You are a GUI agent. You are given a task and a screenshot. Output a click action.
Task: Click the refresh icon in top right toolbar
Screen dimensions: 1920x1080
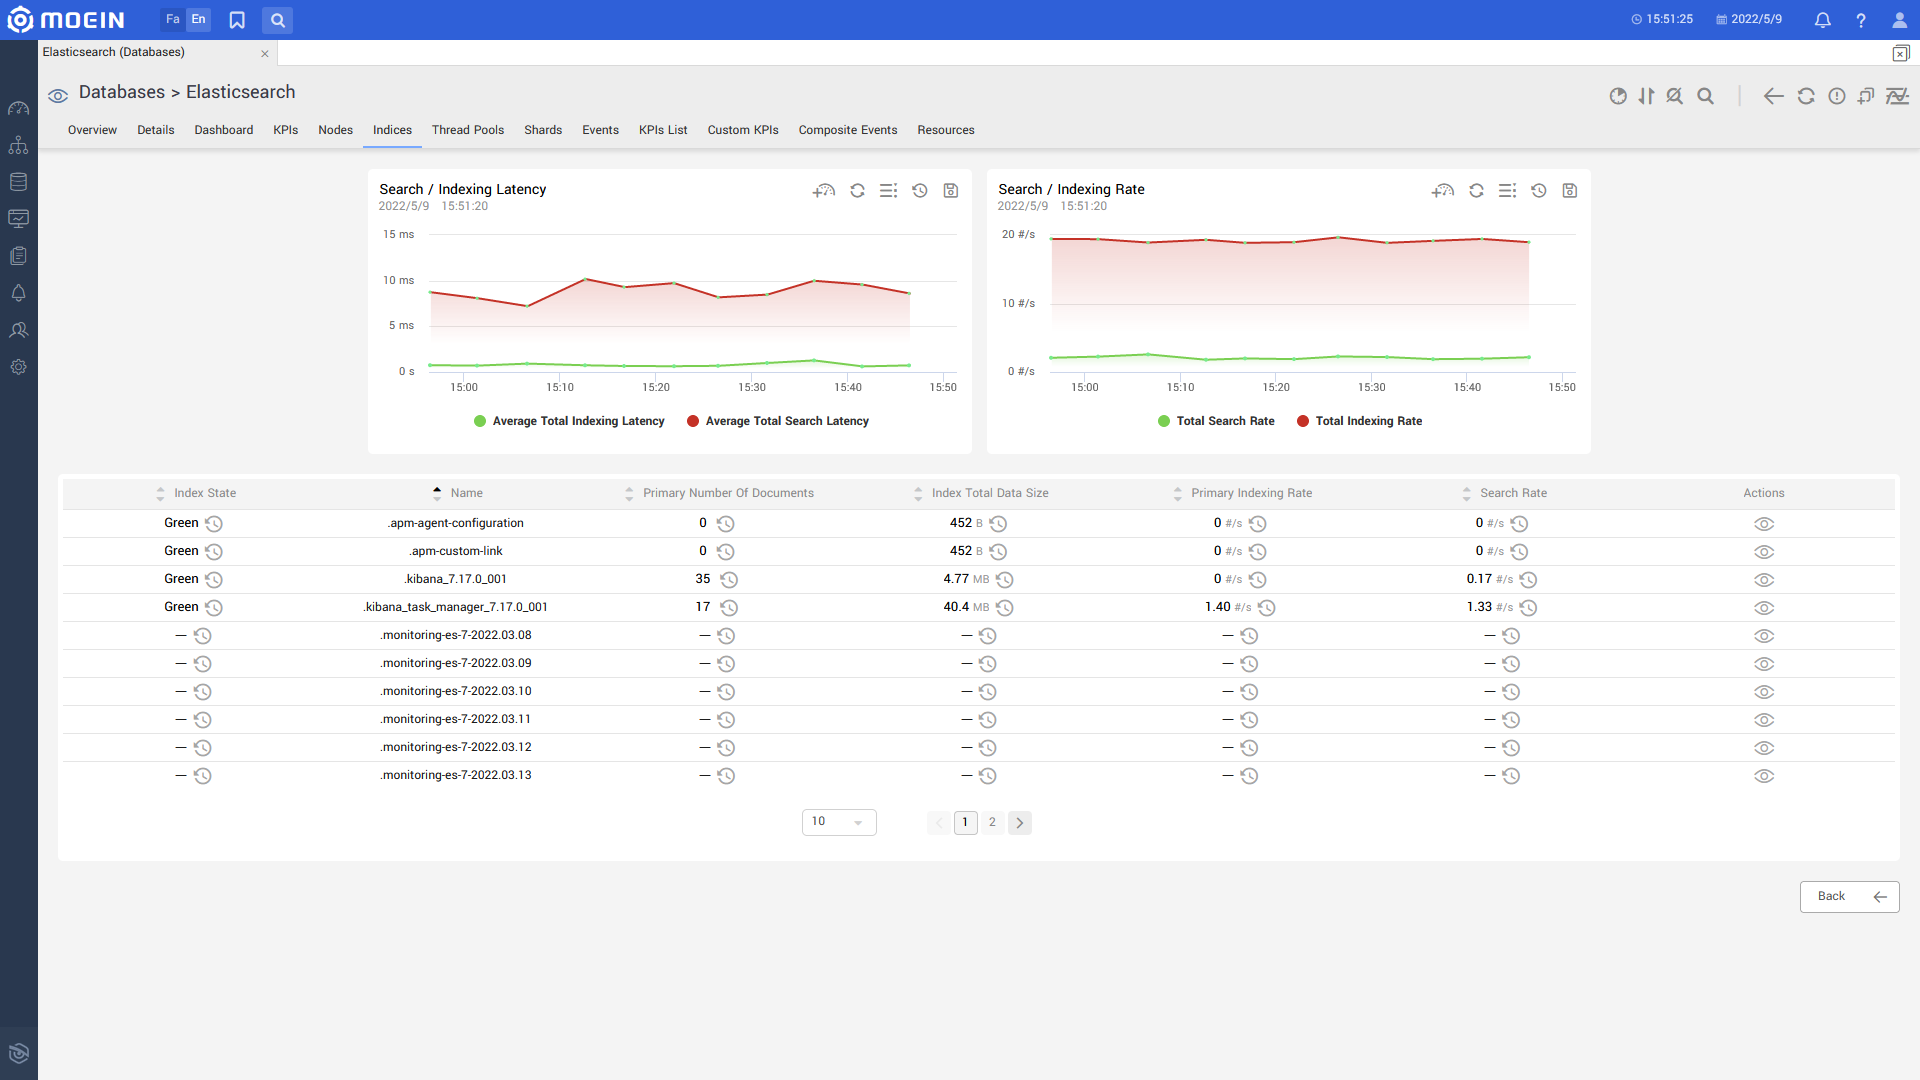click(x=1805, y=95)
